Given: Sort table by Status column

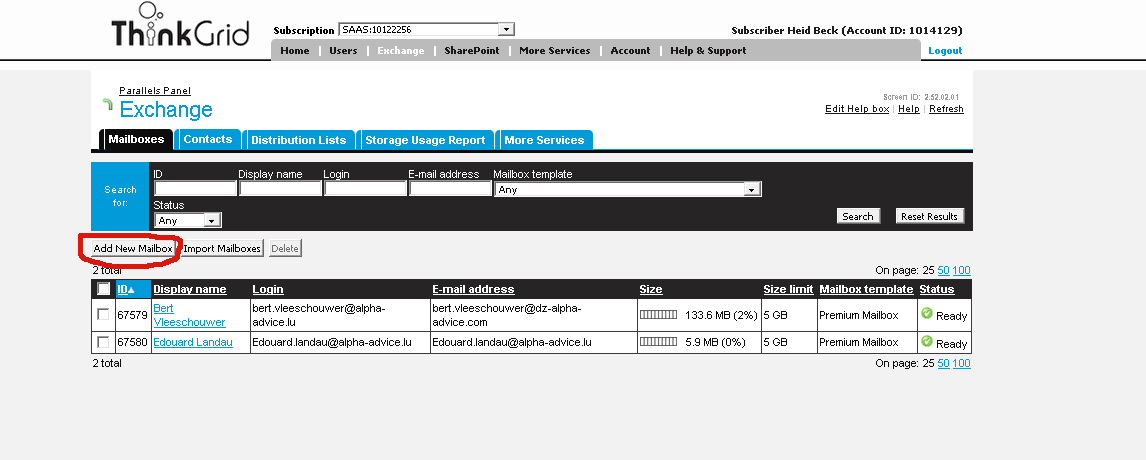Looking at the screenshot, I should (x=937, y=289).
